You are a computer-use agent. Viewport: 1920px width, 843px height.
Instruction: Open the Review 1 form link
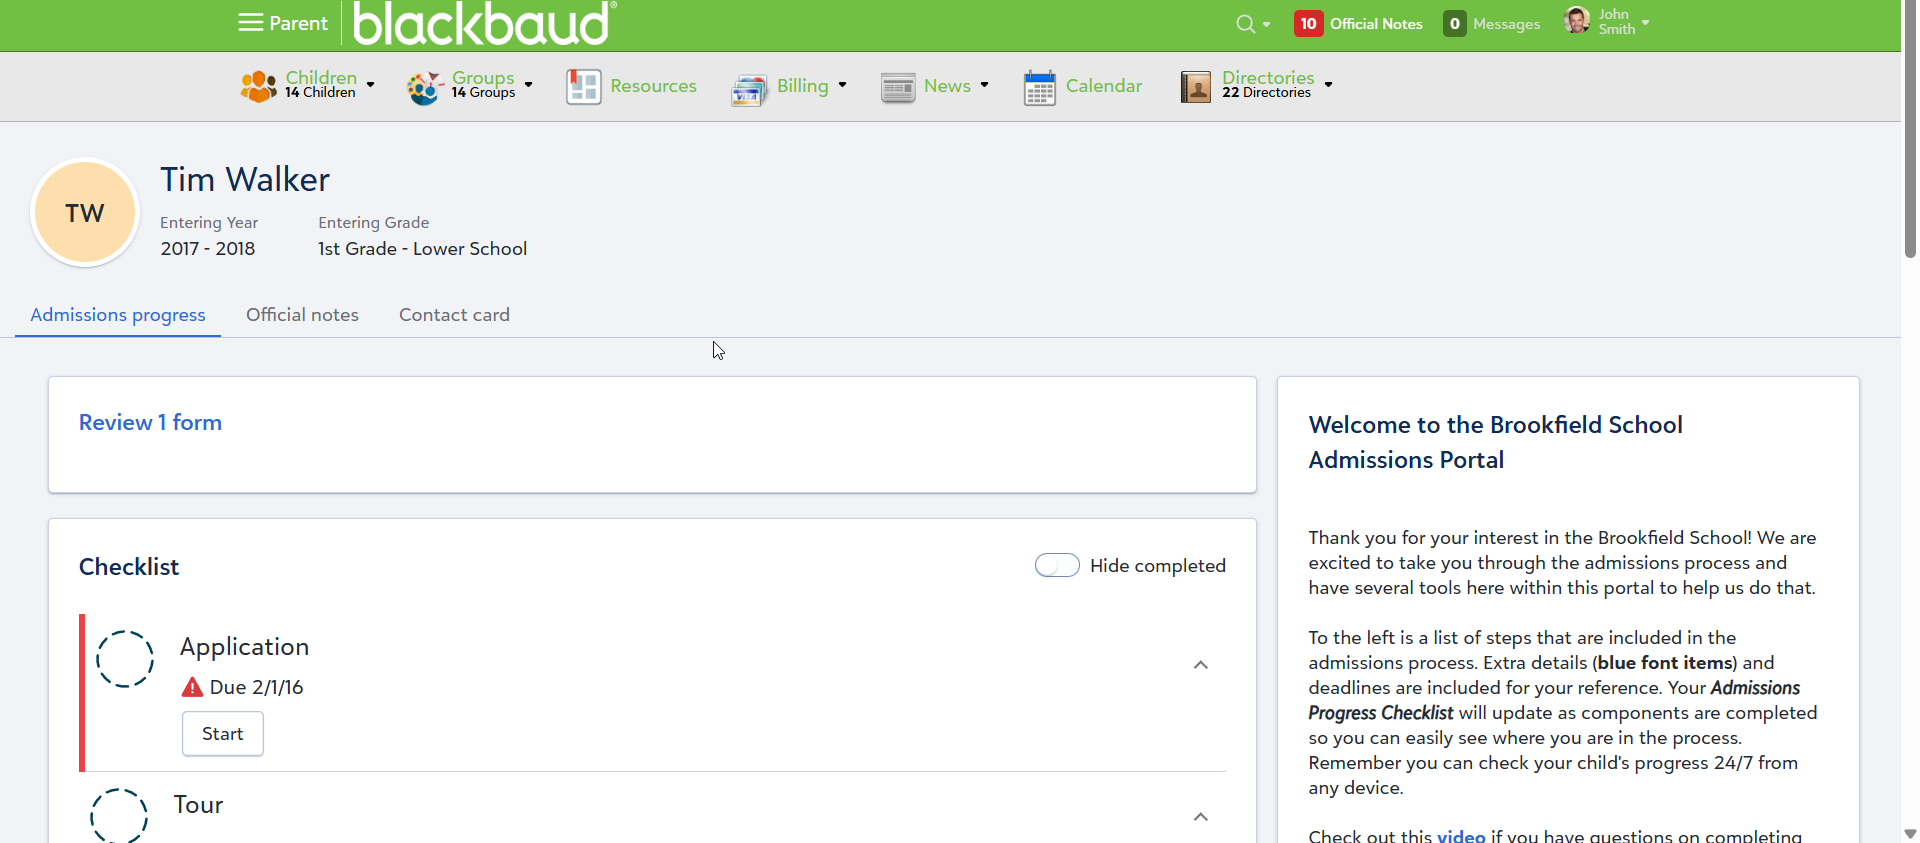pos(150,422)
